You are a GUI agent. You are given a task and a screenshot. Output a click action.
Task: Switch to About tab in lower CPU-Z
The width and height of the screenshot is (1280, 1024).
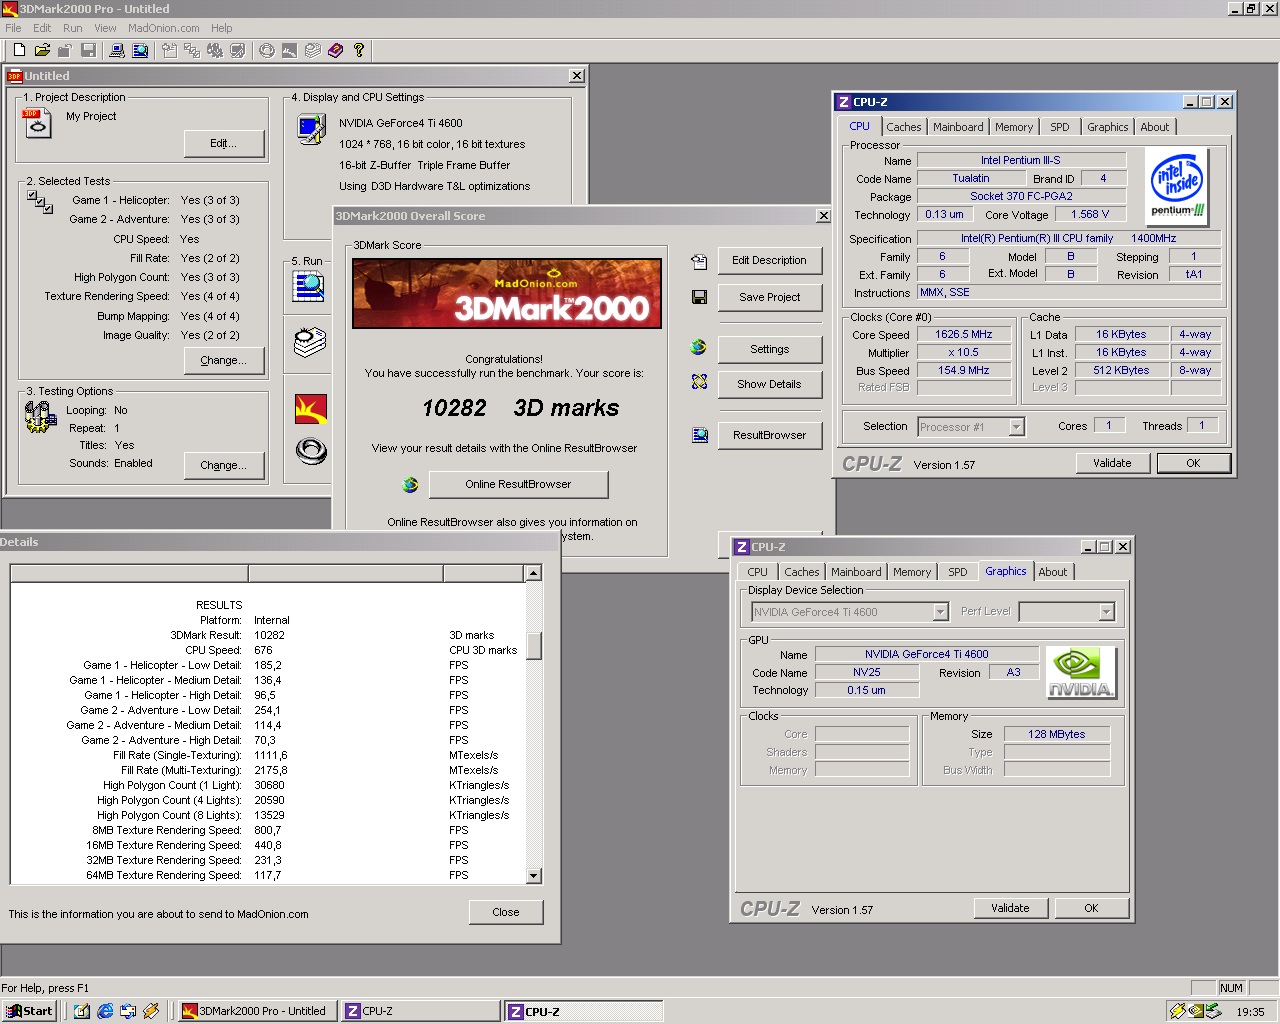click(x=1053, y=572)
